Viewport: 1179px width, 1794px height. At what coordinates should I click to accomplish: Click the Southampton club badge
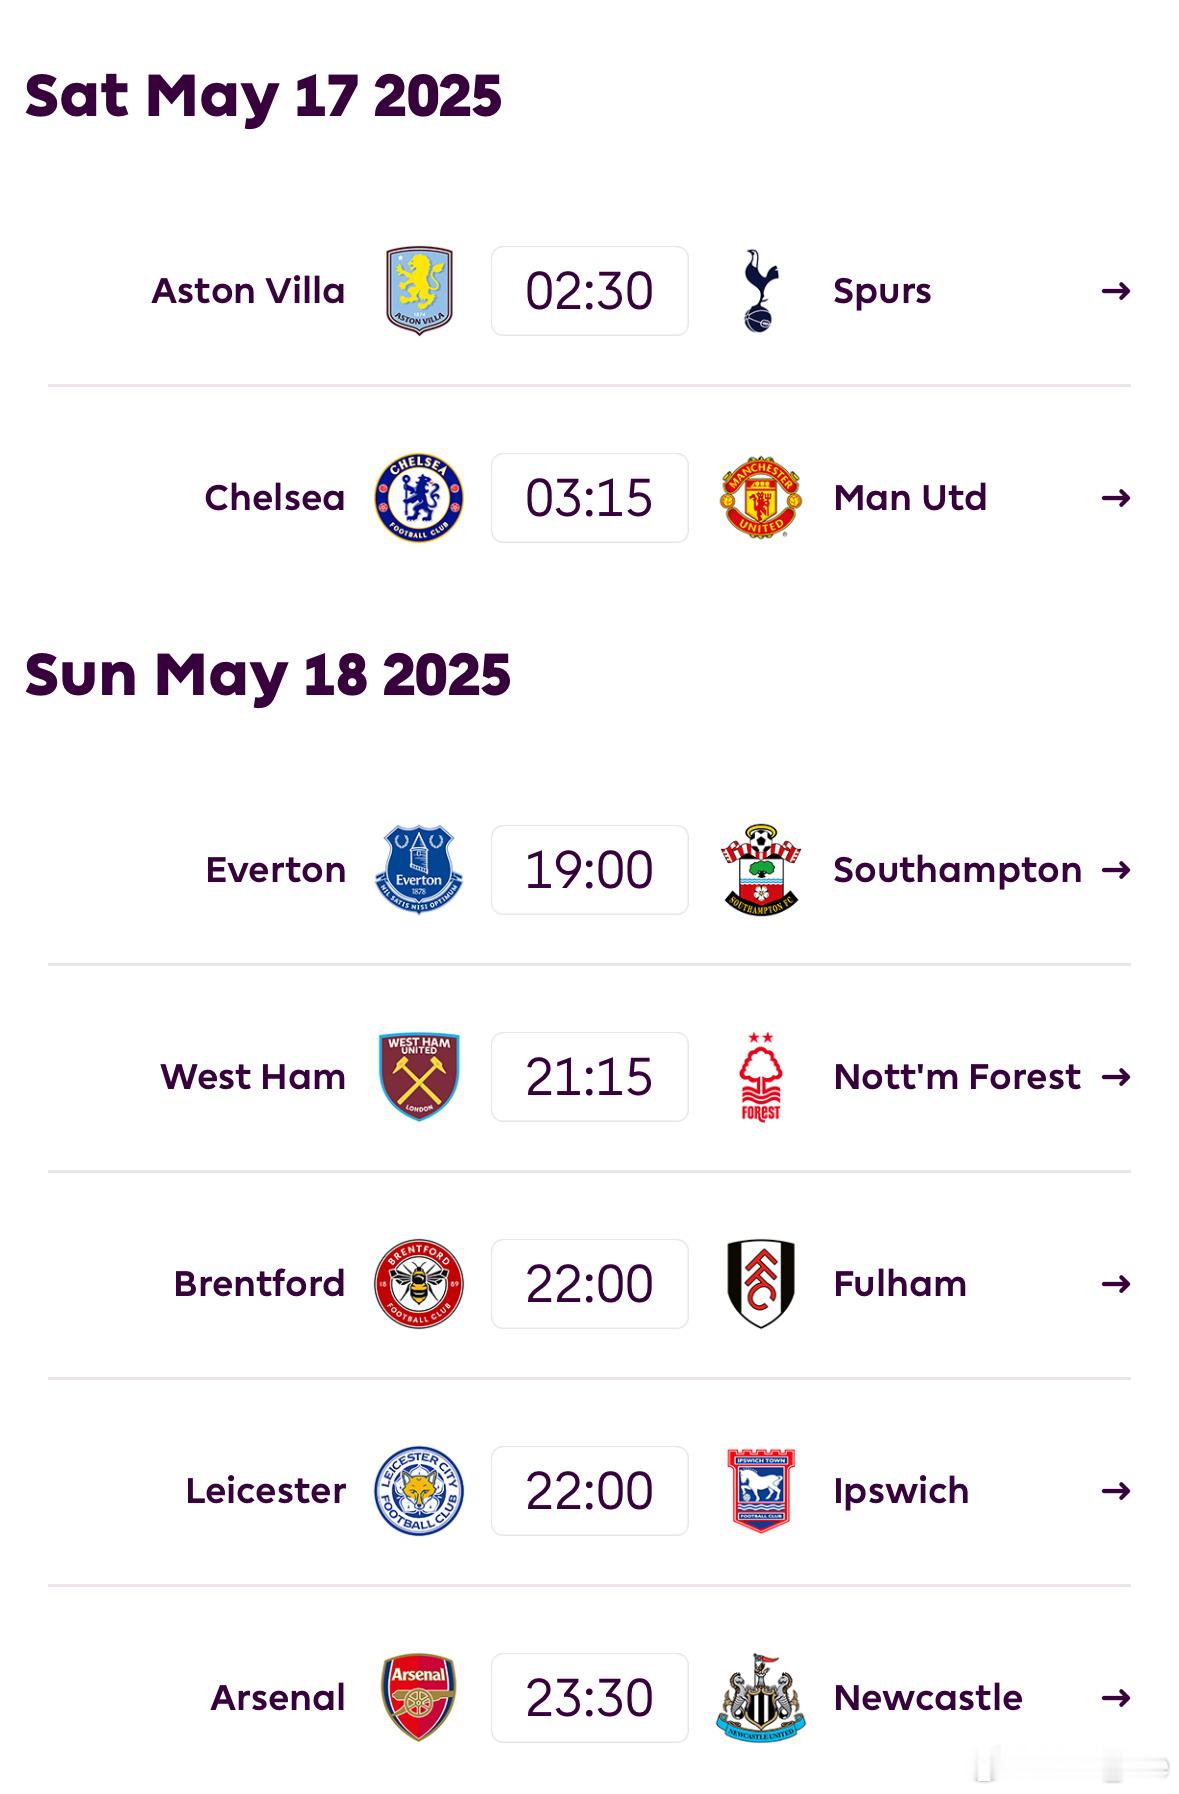[x=760, y=870]
